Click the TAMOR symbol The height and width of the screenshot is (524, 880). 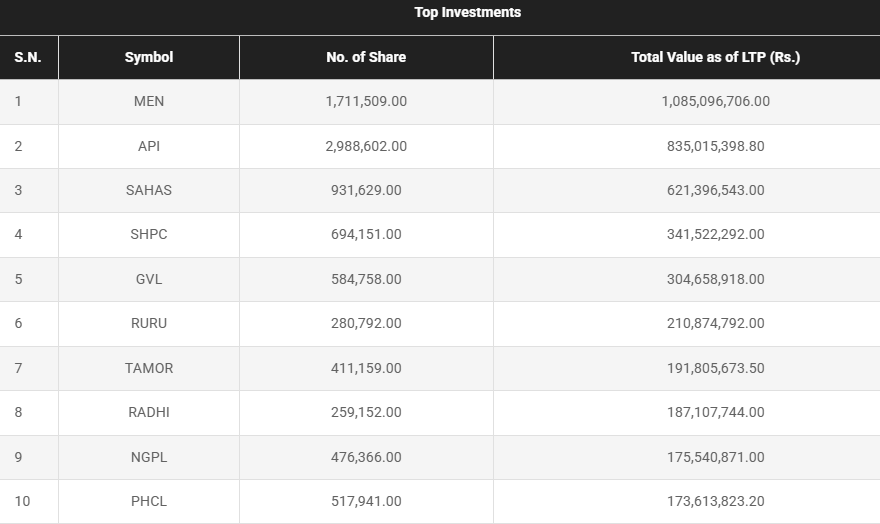pos(149,368)
